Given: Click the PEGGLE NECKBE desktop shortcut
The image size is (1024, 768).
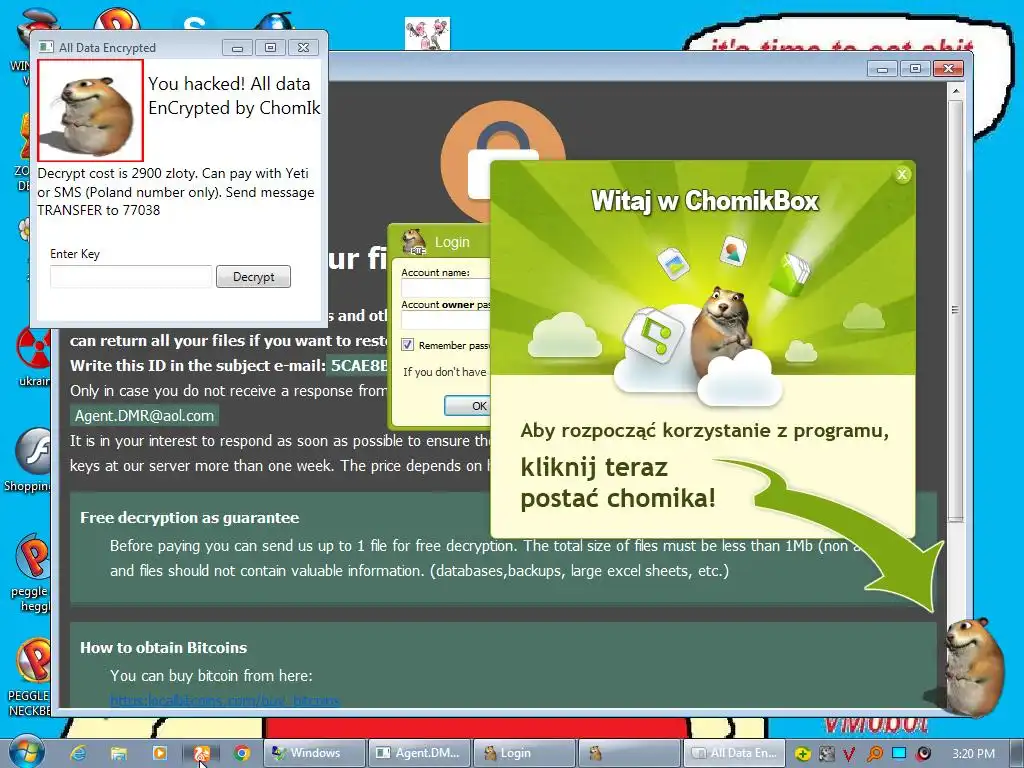Looking at the screenshot, I should pyautogui.click(x=31, y=677).
